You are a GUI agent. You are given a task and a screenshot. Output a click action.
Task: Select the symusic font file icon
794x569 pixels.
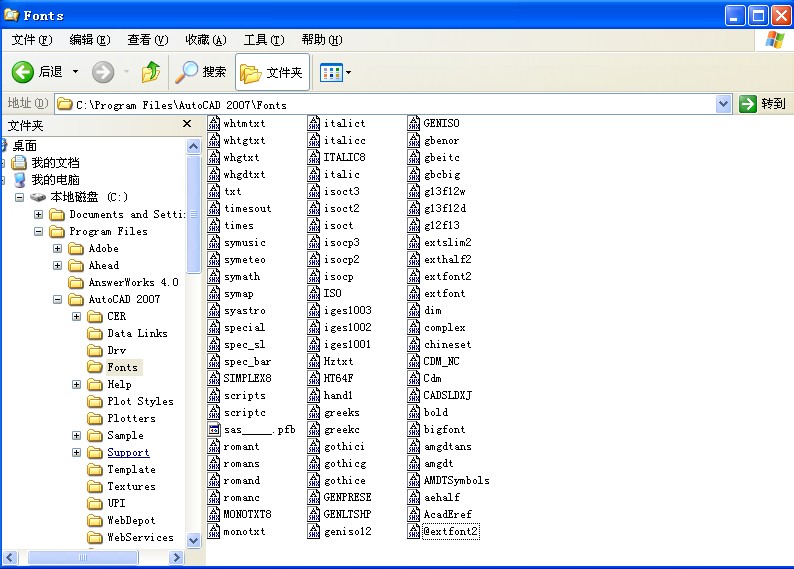[214, 242]
